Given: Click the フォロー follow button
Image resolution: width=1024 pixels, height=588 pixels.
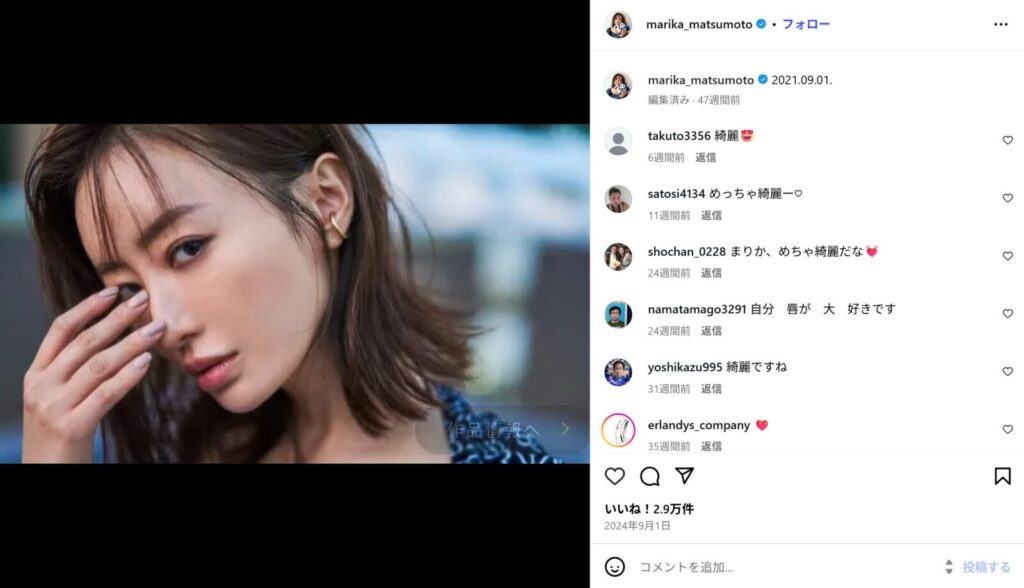Looking at the screenshot, I should 806,24.
